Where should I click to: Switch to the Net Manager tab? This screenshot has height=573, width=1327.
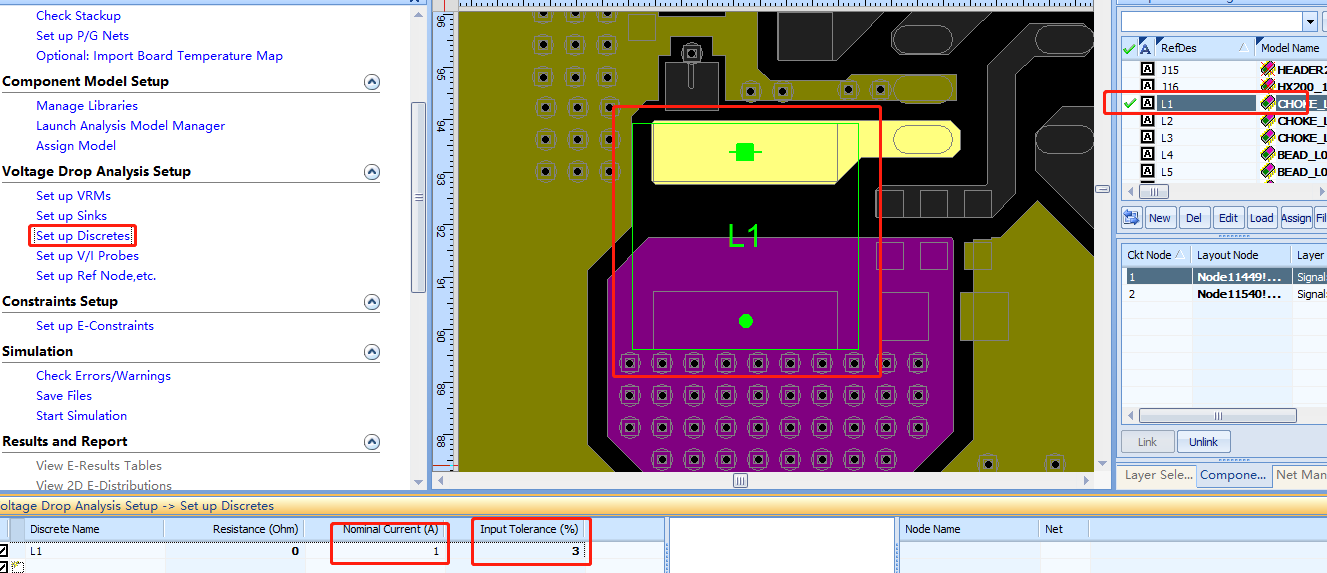1300,475
